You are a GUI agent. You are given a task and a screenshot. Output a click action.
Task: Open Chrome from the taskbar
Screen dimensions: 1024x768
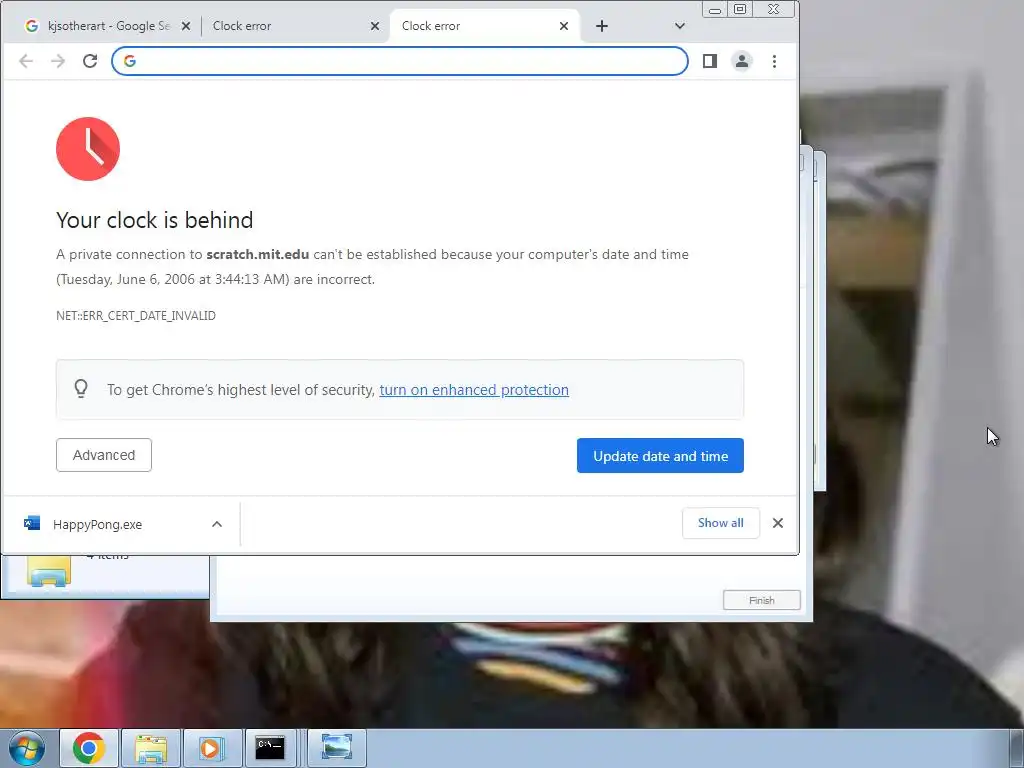(89, 748)
